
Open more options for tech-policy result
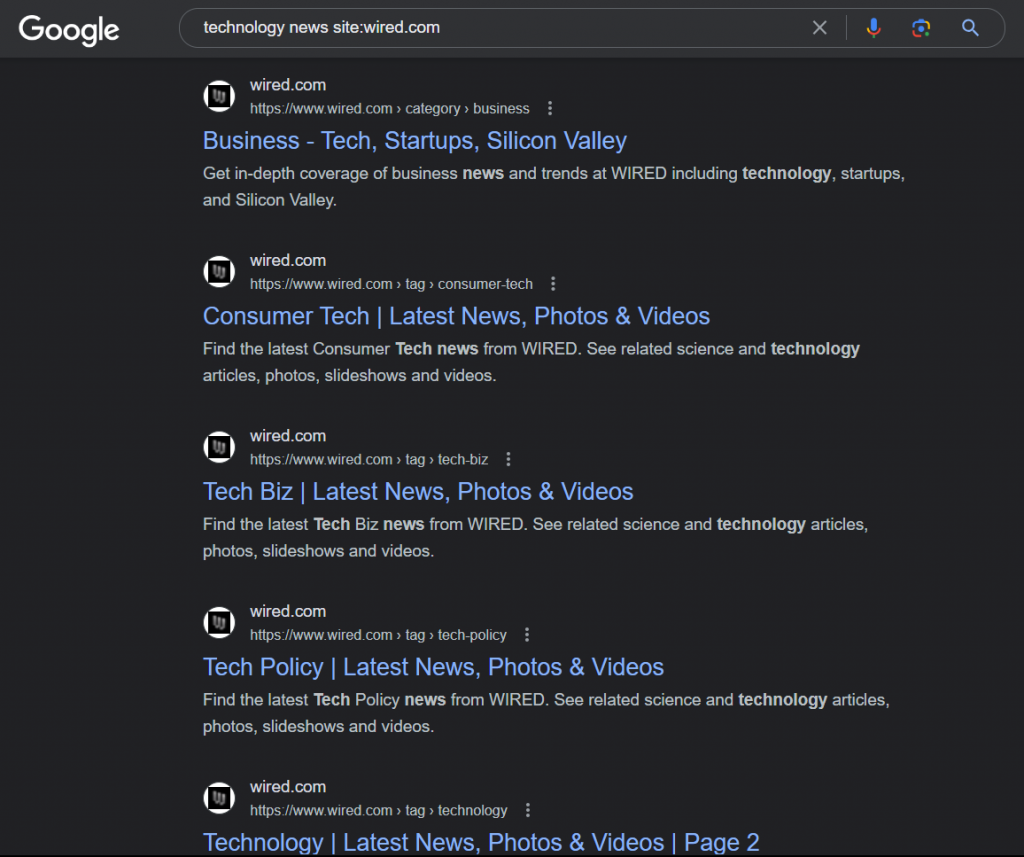(527, 634)
